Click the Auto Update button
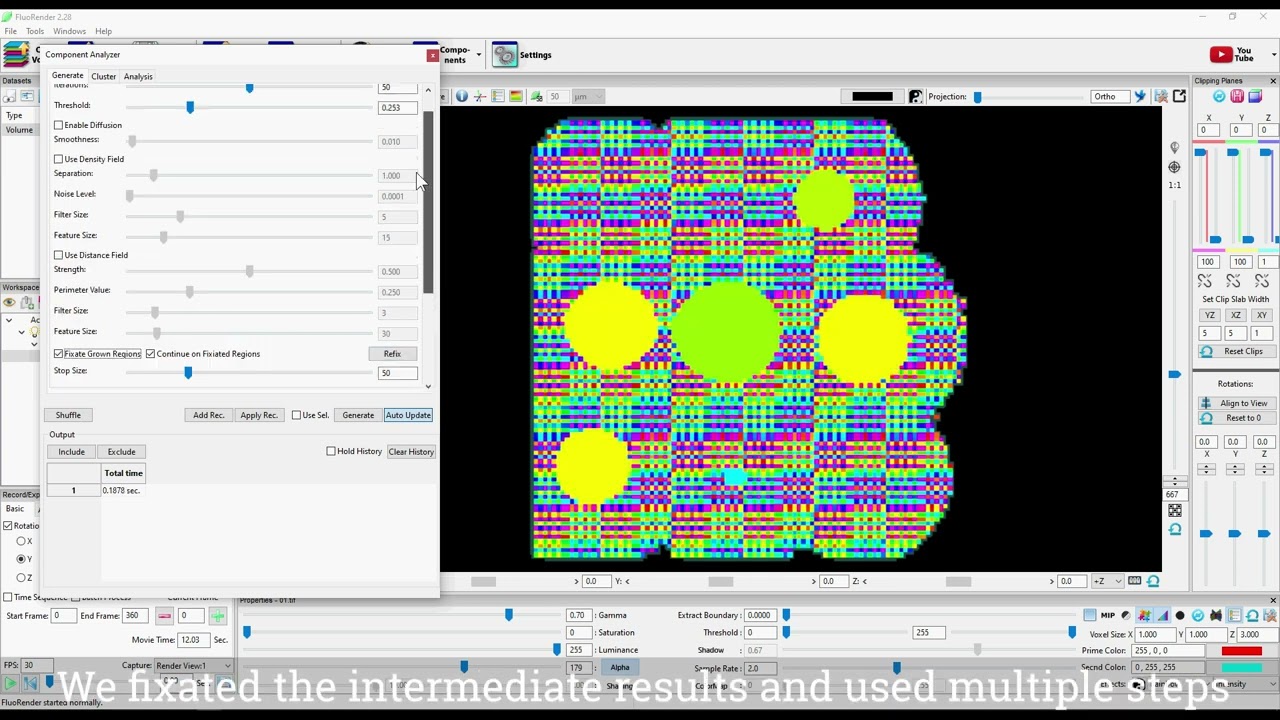The width and height of the screenshot is (1280, 720). [x=408, y=415]
